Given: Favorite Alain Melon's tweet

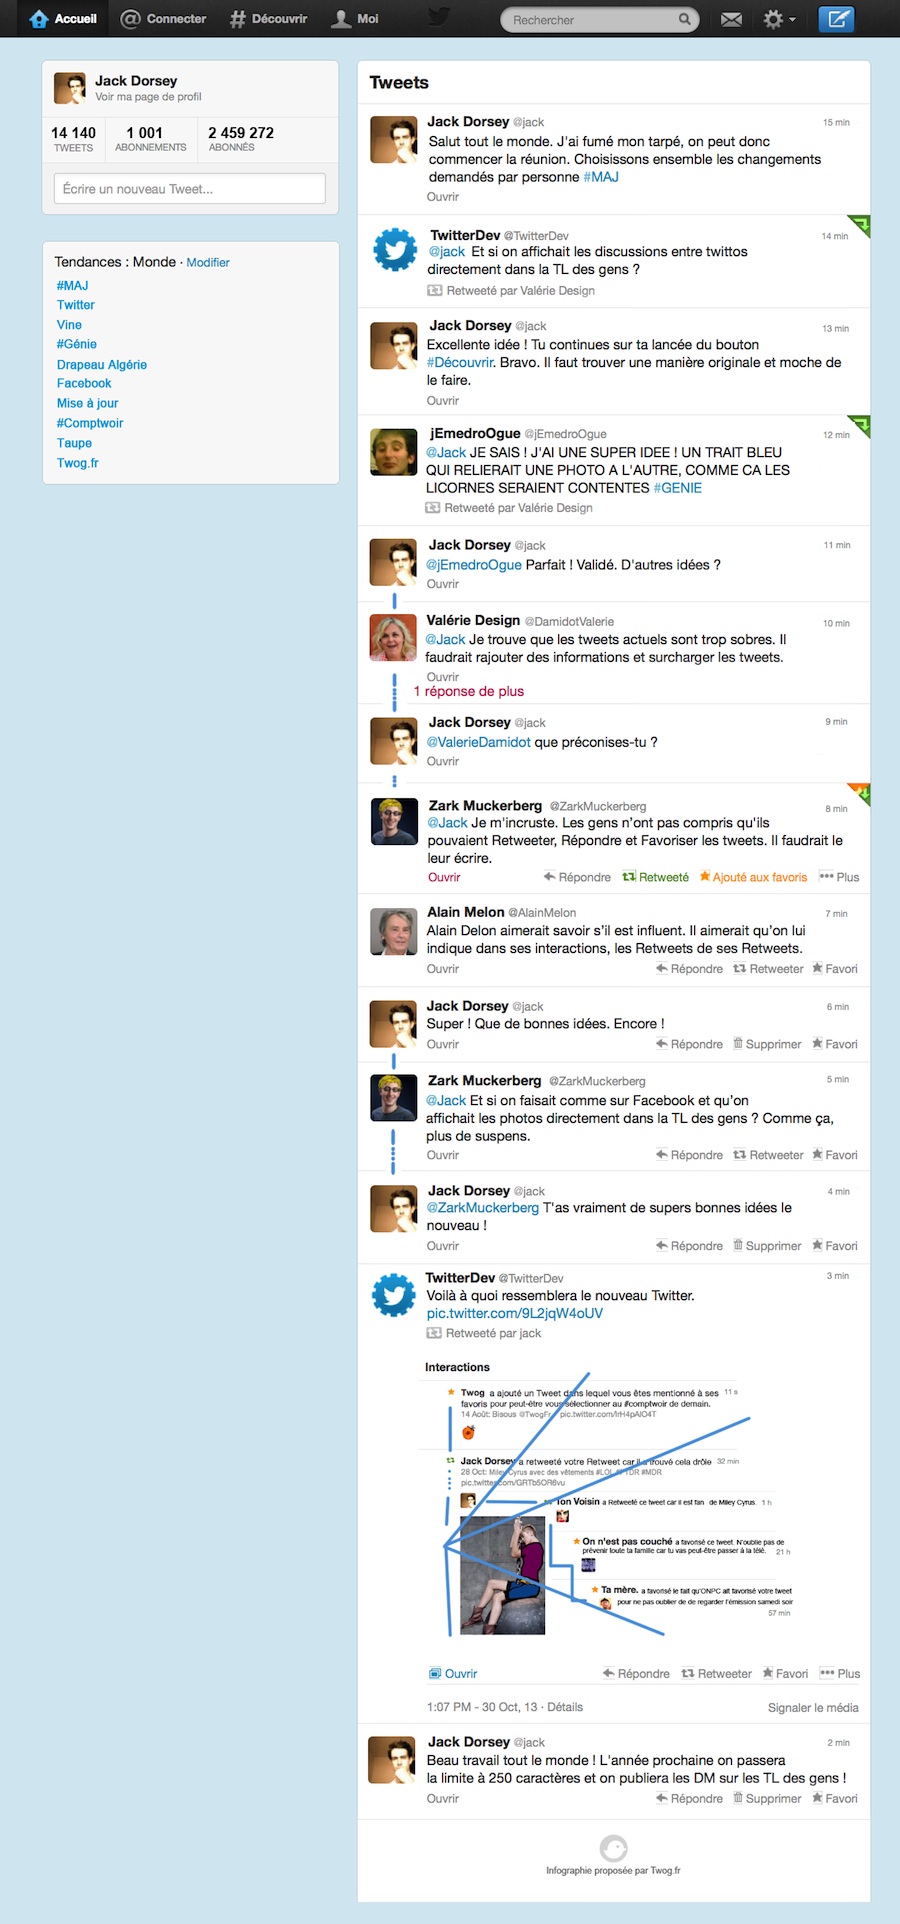Looking at the screenshot, I should (x=834, y=969).
